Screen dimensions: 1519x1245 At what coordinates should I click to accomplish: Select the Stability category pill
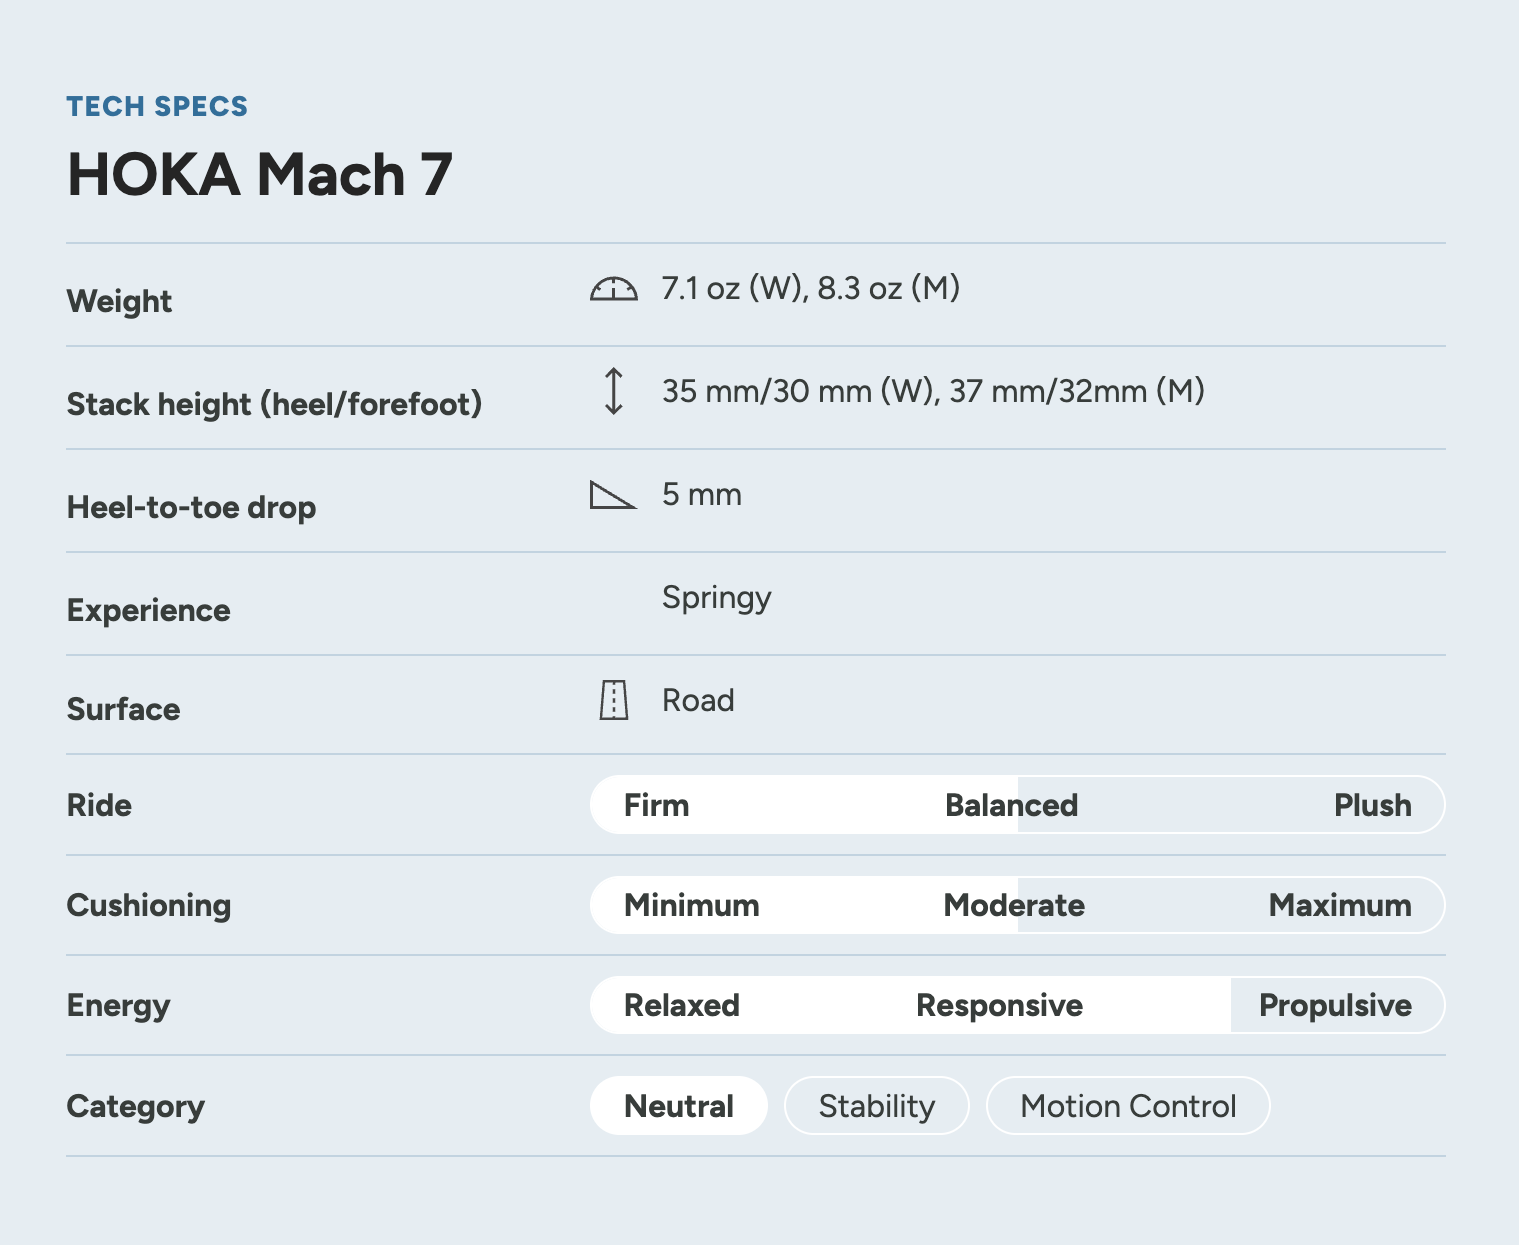877,1106
